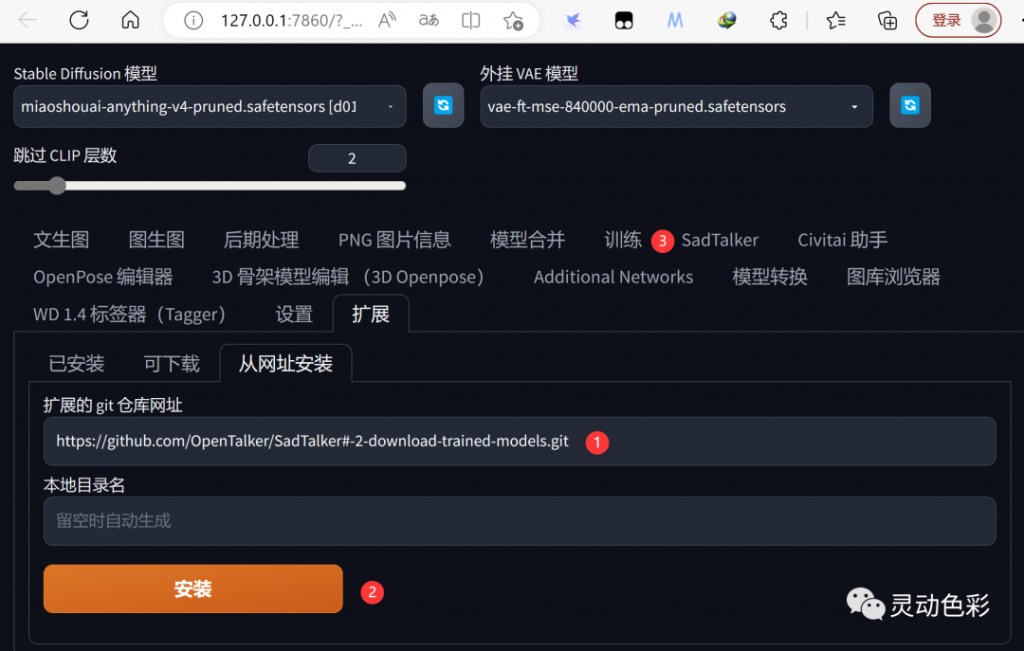Add this page to favorites star icon
The height and width of the screenshot is (651, 1024).
[513, 21]
